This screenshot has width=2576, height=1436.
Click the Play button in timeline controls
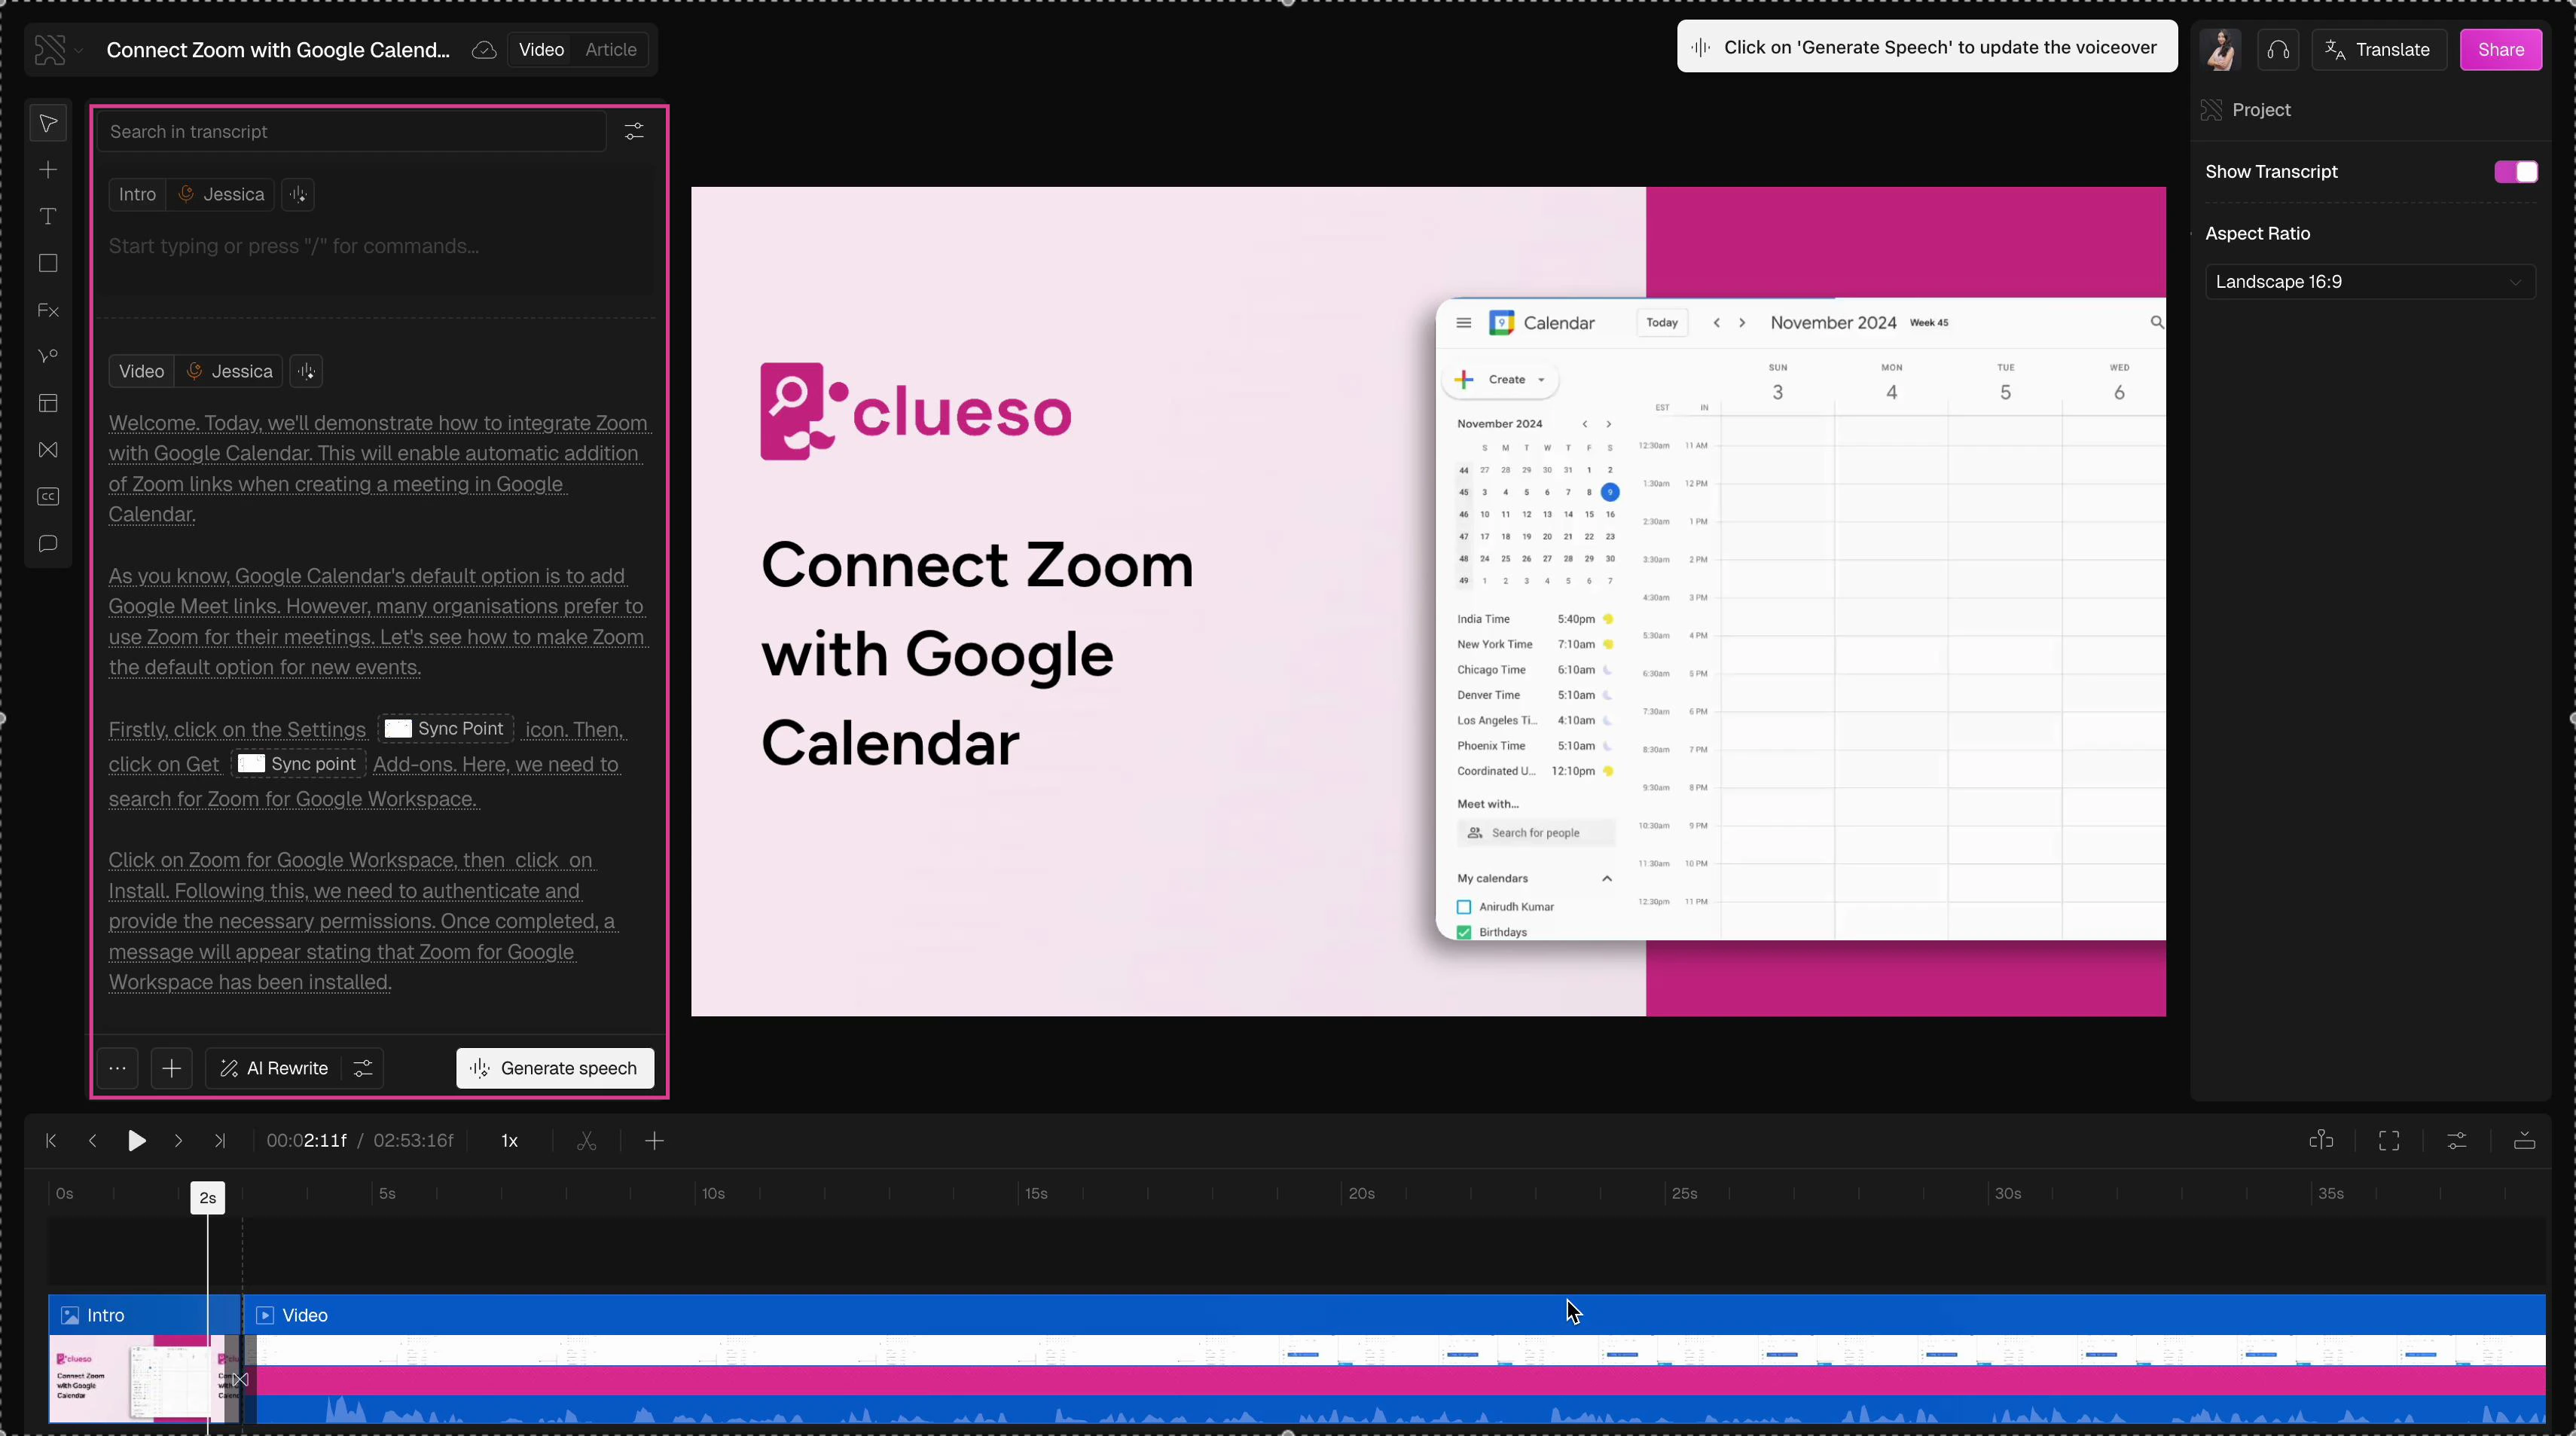click(x=137, y=1141)
